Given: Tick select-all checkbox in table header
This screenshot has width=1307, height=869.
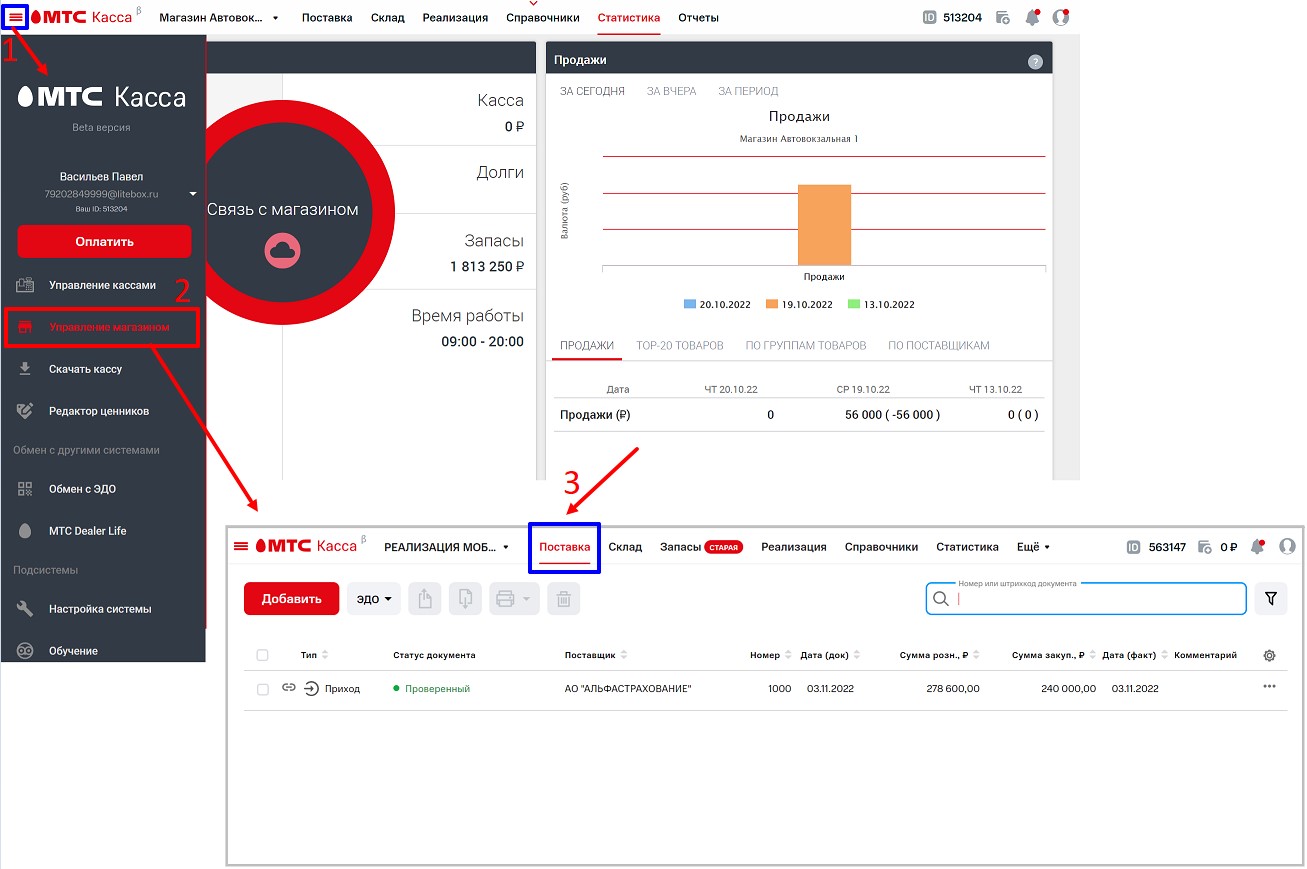Looking at the screenshot, I should click(x=263, y=656).
